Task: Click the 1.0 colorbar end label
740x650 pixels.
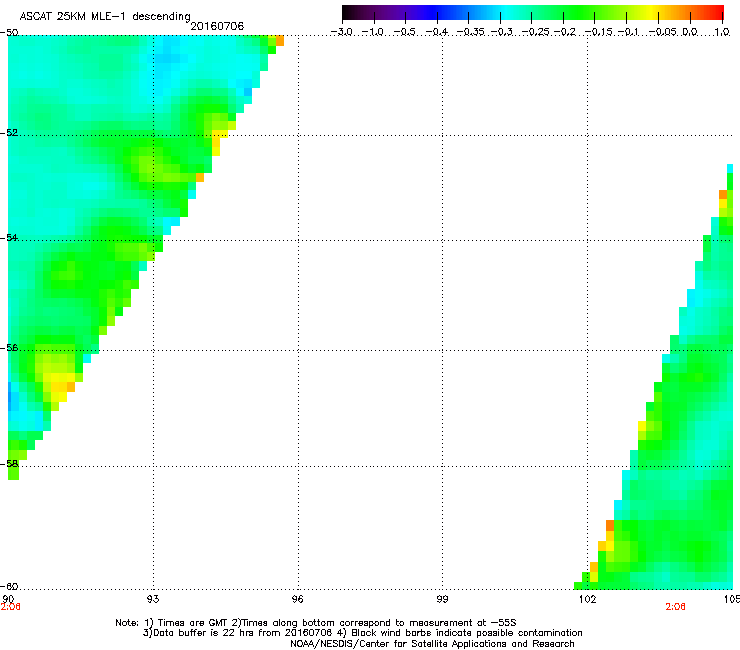Action: (722, 32)
